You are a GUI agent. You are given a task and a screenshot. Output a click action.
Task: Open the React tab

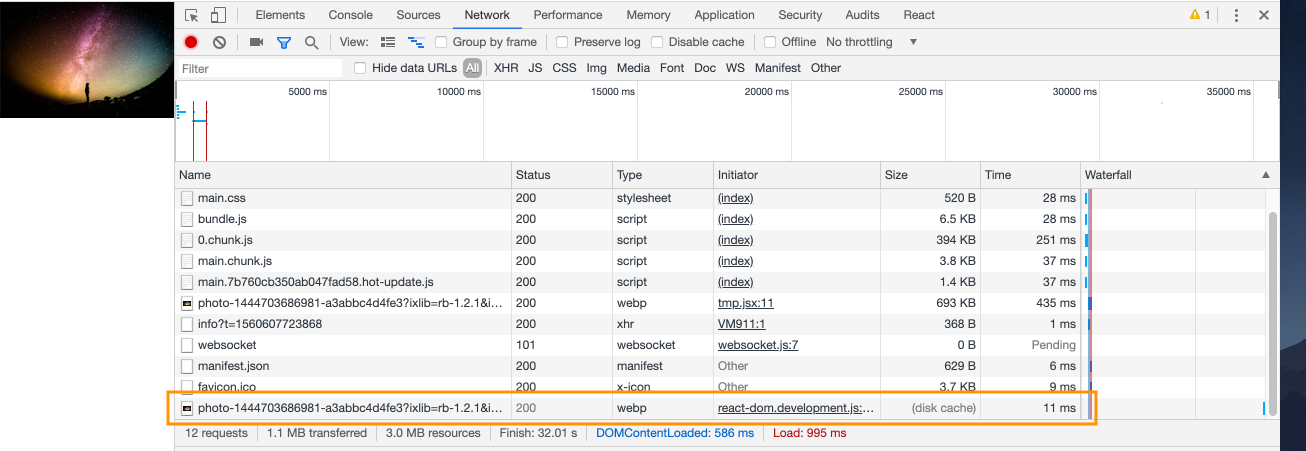click(919, 15)
